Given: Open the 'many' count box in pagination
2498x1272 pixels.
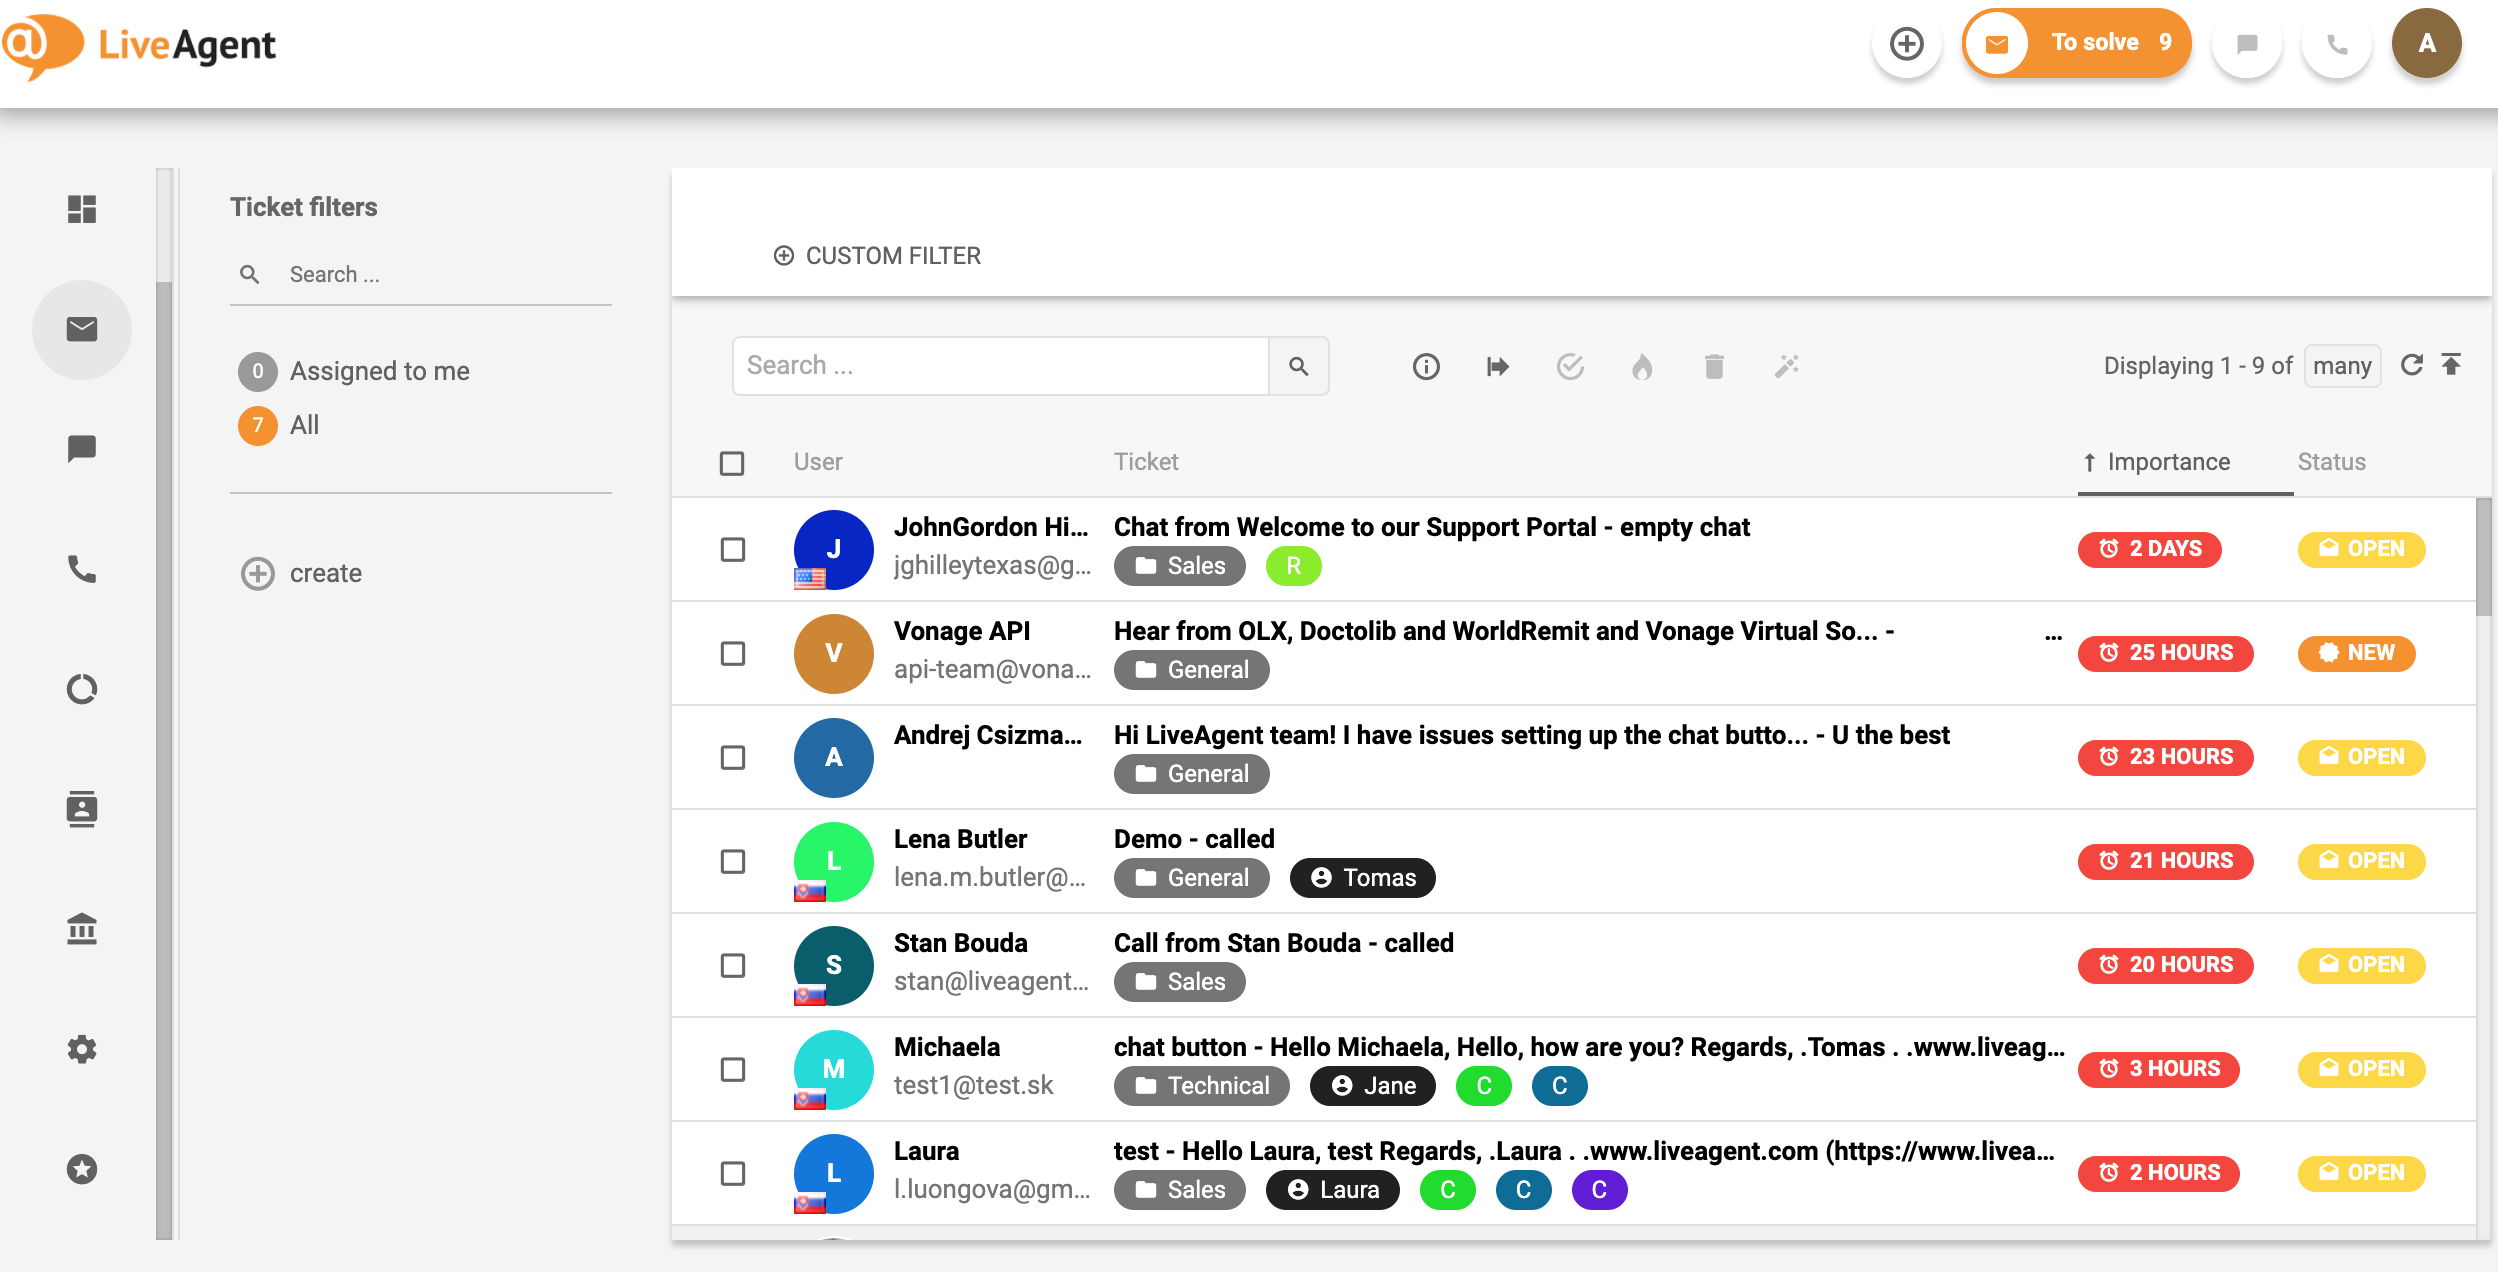Looking at the screenshot, I should (2342, 366).
